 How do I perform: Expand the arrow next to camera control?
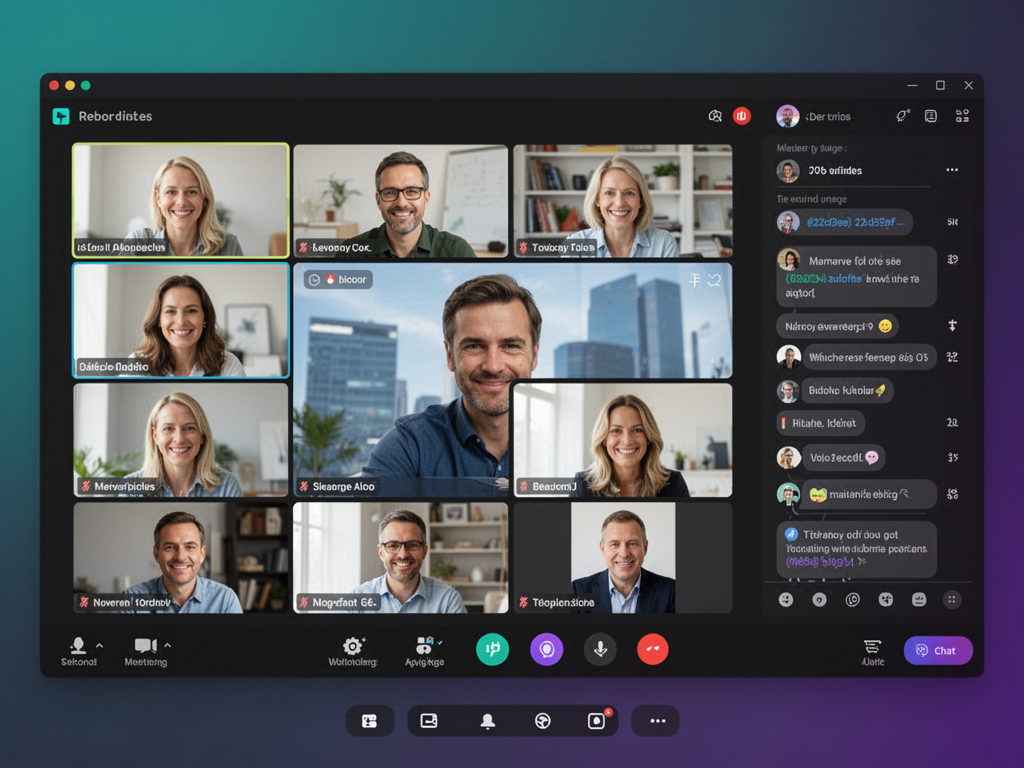pyautogui.click(x=167, y=645)
